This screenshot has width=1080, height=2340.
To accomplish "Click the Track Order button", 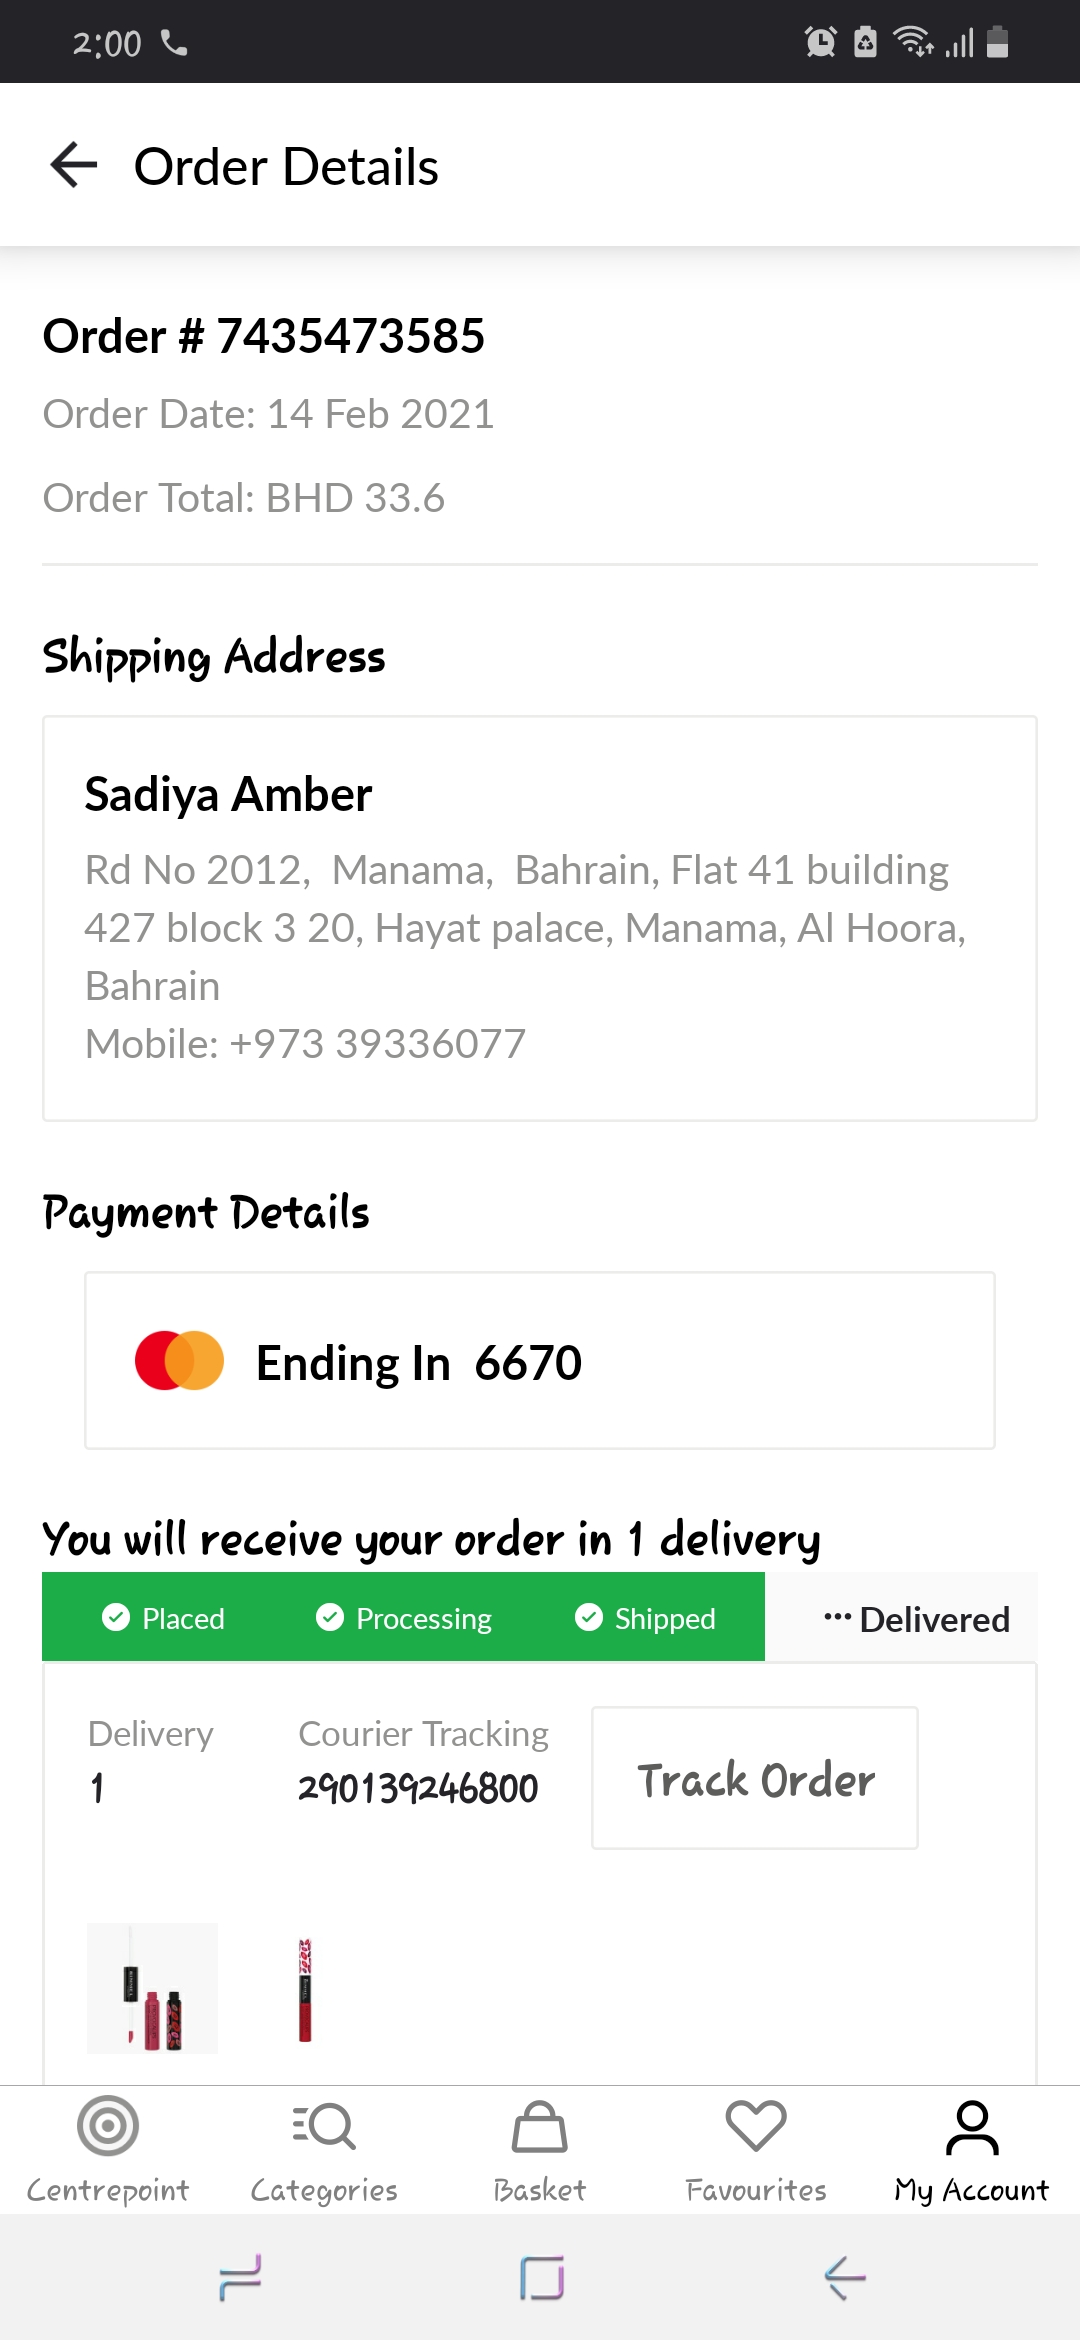I will pos(755,1778).
